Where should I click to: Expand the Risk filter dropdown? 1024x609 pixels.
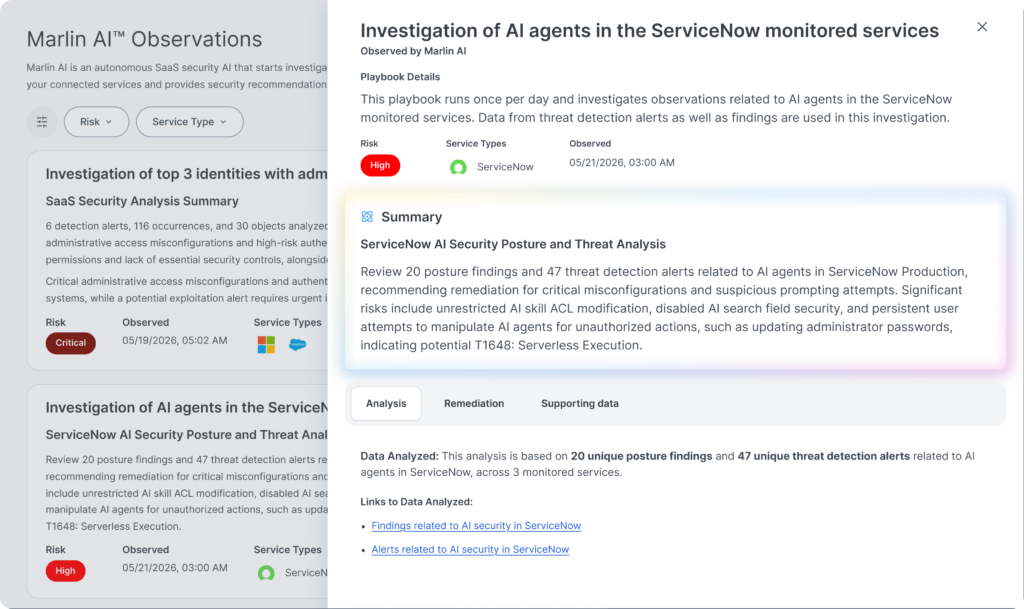[x=96, y=121]
